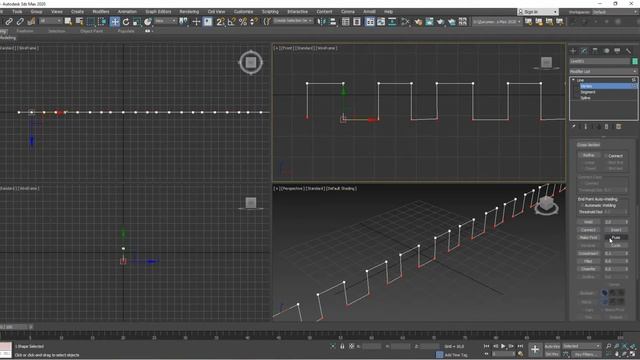Click Edit Named Selection Sets icon
Image resolution: width=640 pixels, height=360 pixels.
[267, 22]
